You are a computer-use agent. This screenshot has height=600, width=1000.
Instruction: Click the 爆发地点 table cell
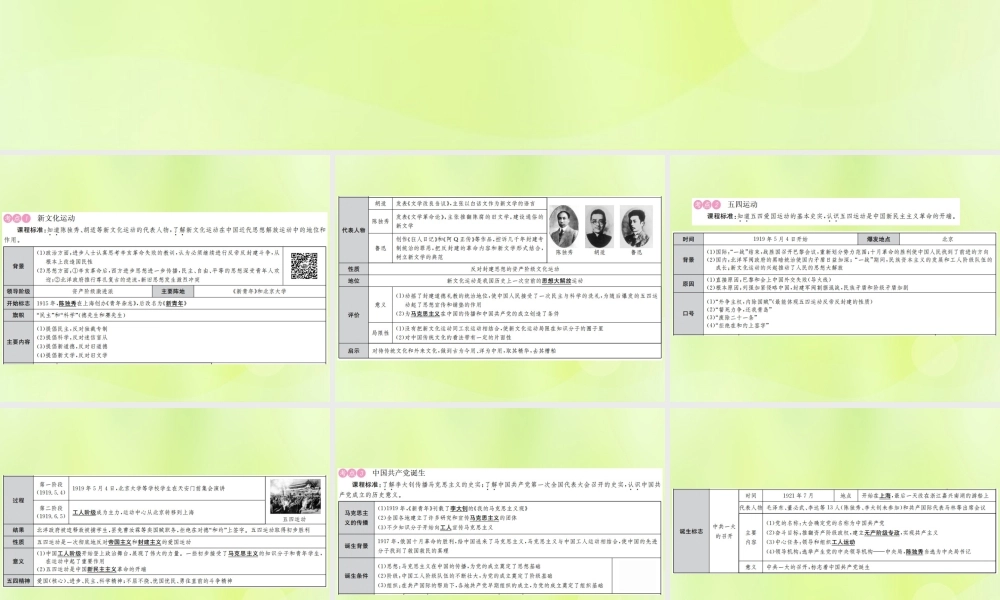(879, 239)
